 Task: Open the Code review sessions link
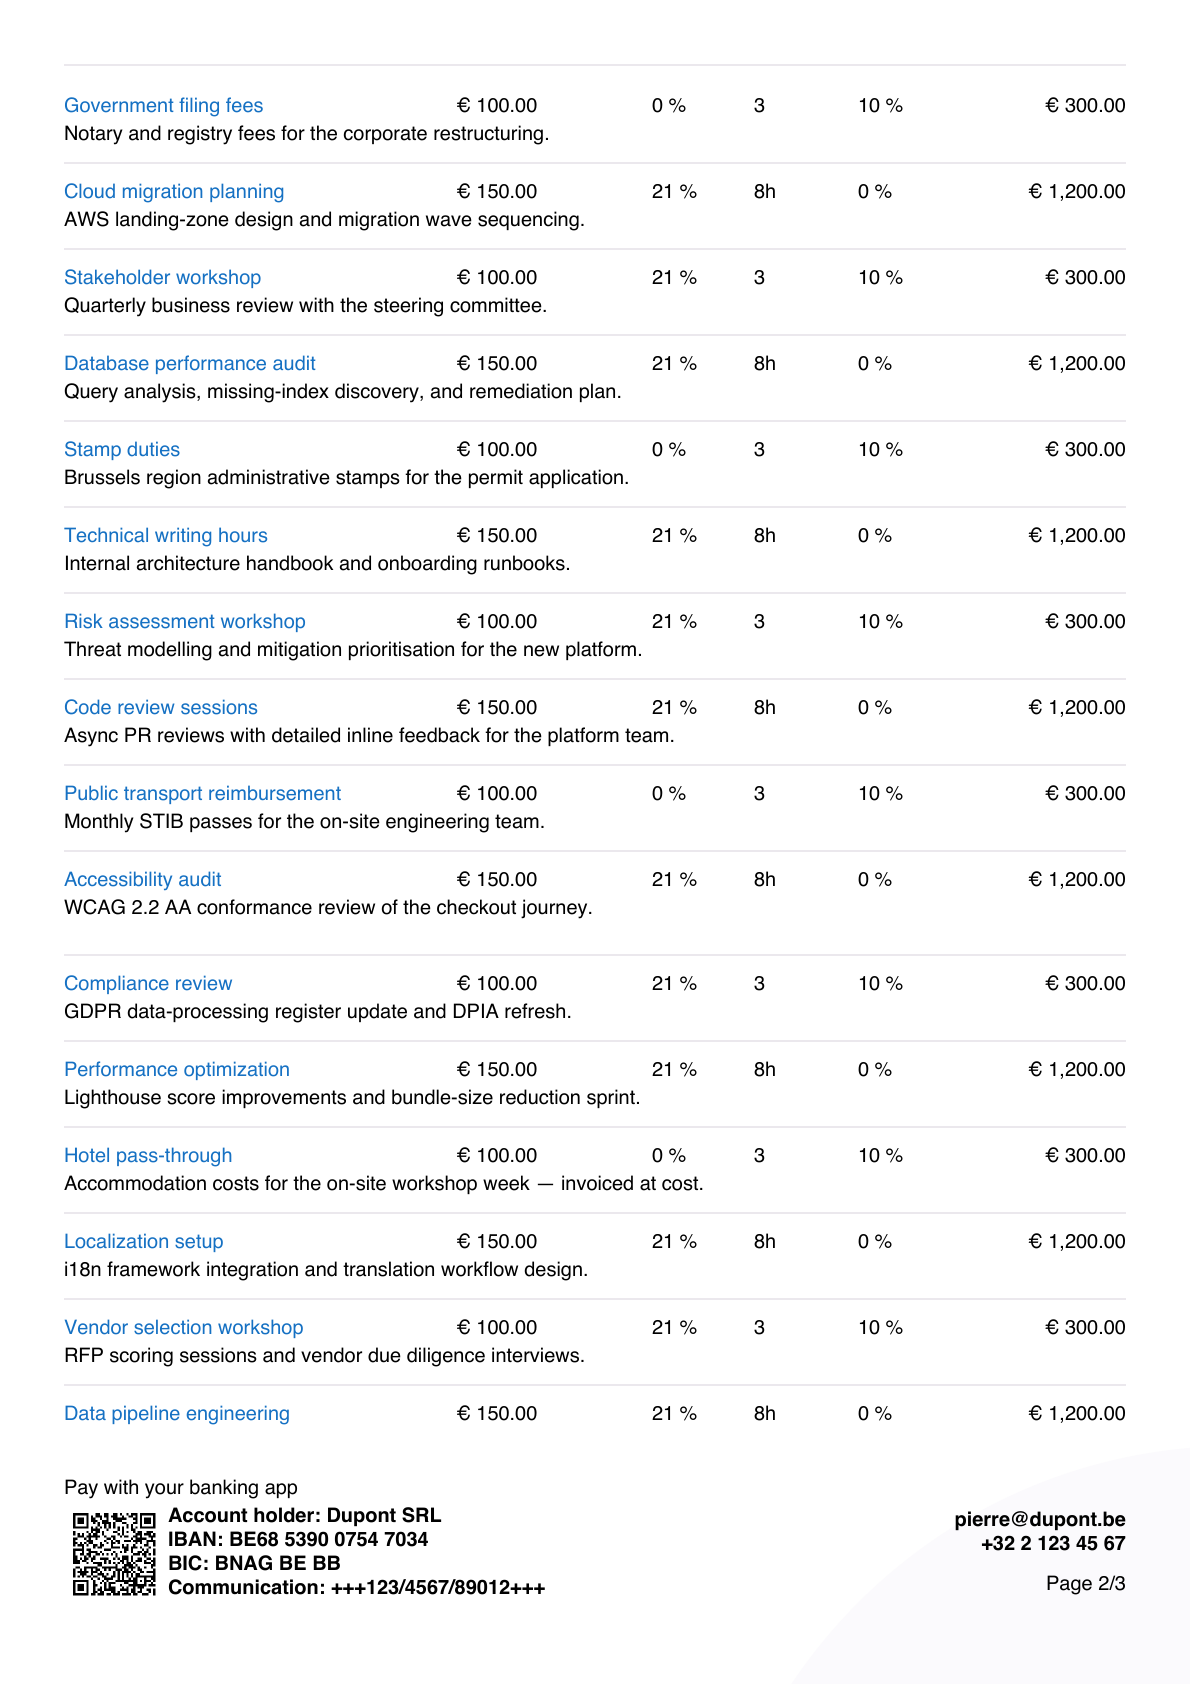(x=161, y=707)
